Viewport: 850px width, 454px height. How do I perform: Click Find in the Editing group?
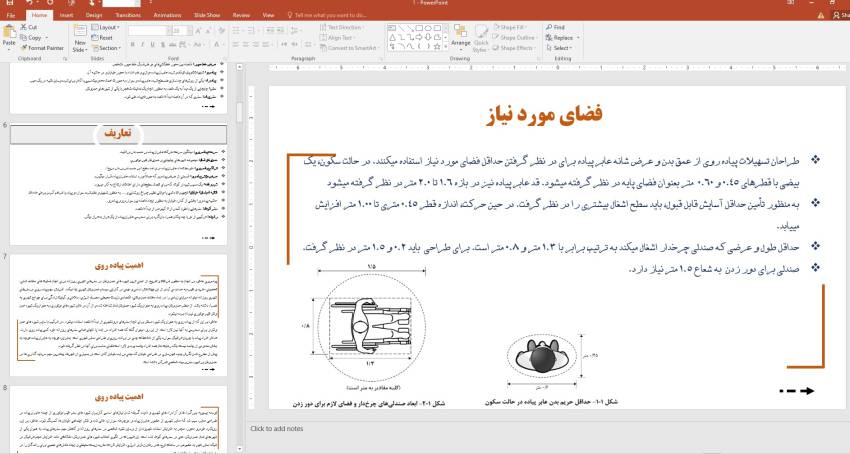[x=555, y=27]
